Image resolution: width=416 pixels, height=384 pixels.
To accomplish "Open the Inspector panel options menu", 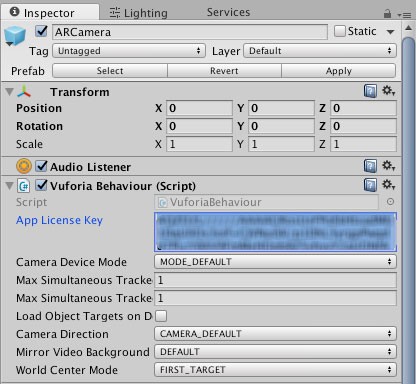I will [x=404, y=15].
